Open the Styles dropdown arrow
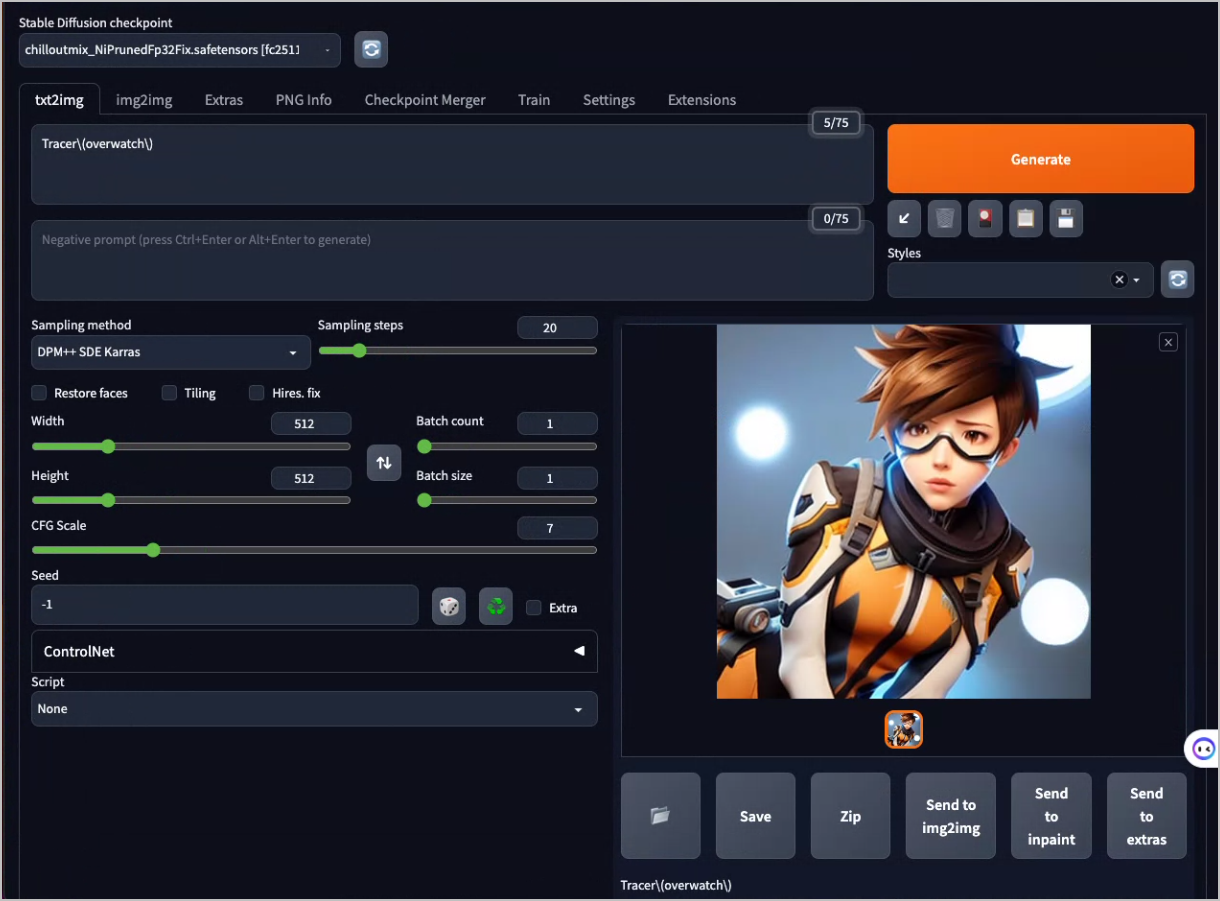The image size is (1220, 901). coord(1137,281)
